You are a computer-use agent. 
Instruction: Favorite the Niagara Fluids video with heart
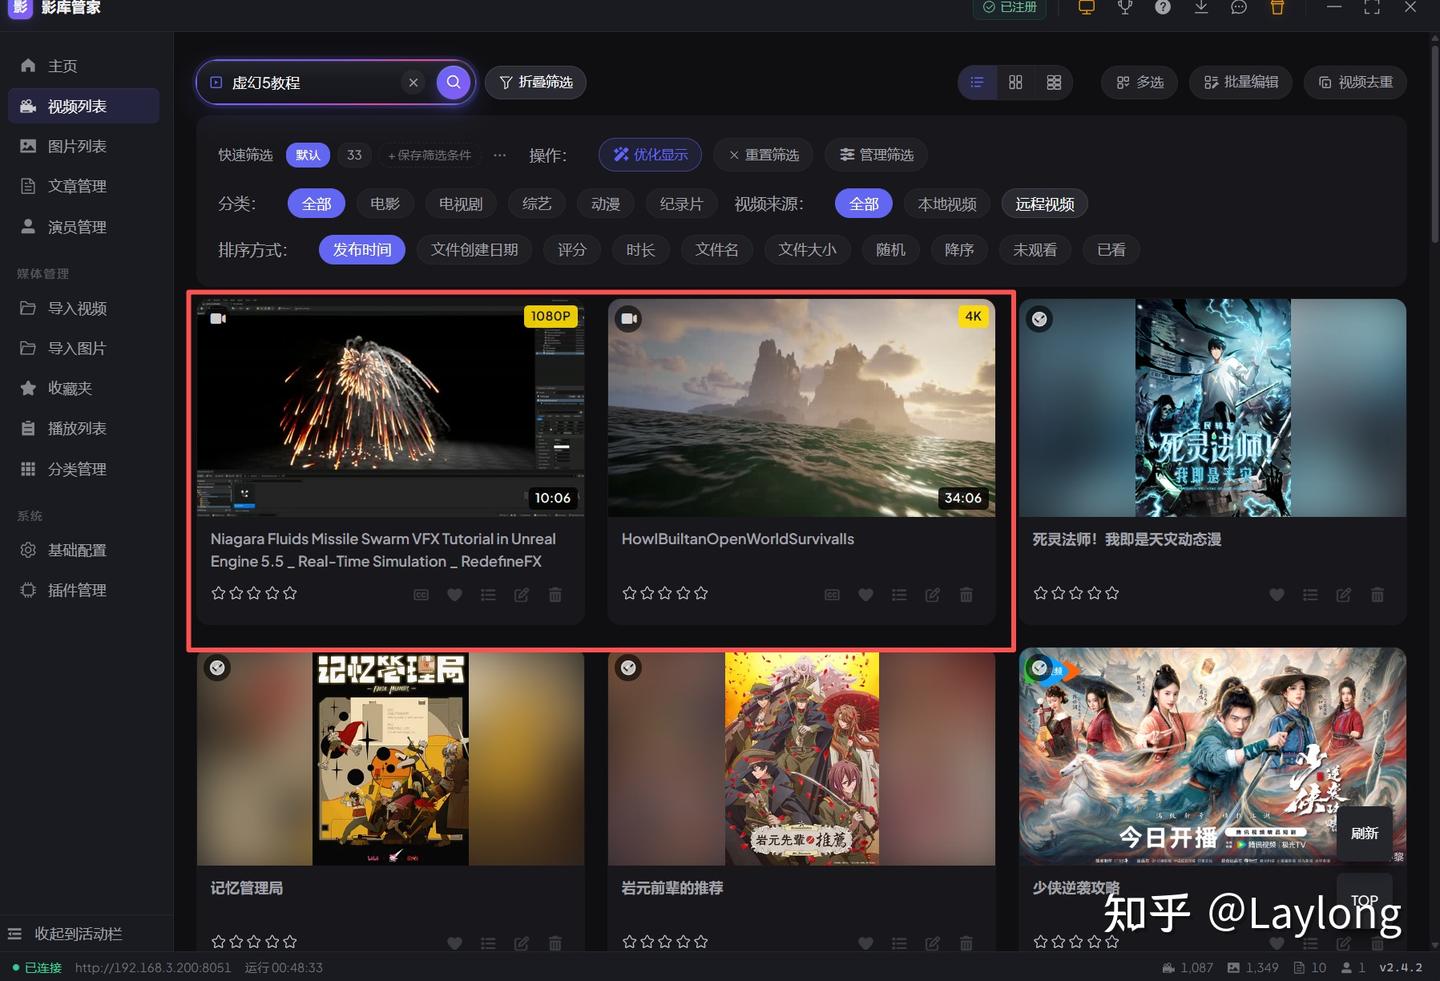click(454, 595)
